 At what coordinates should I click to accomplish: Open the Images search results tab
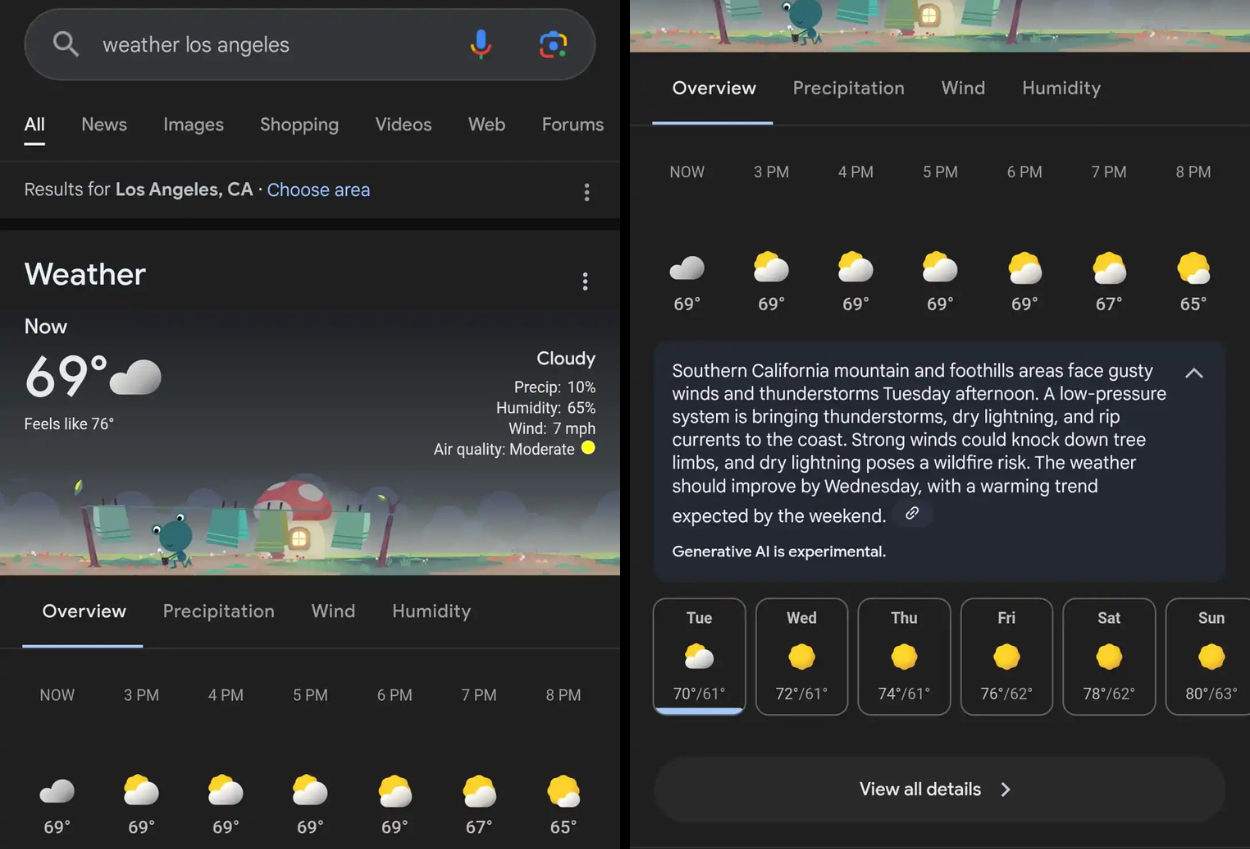click(193, 125)
